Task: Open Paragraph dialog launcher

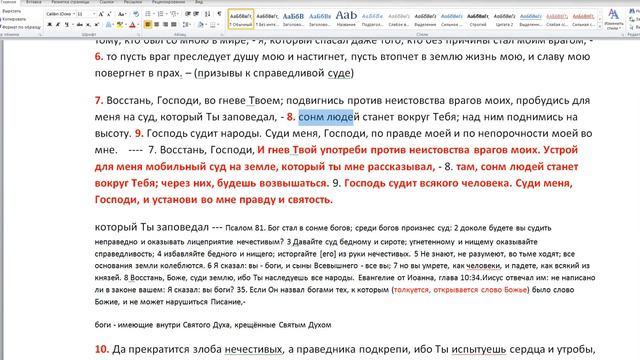Action: [222, 35]
